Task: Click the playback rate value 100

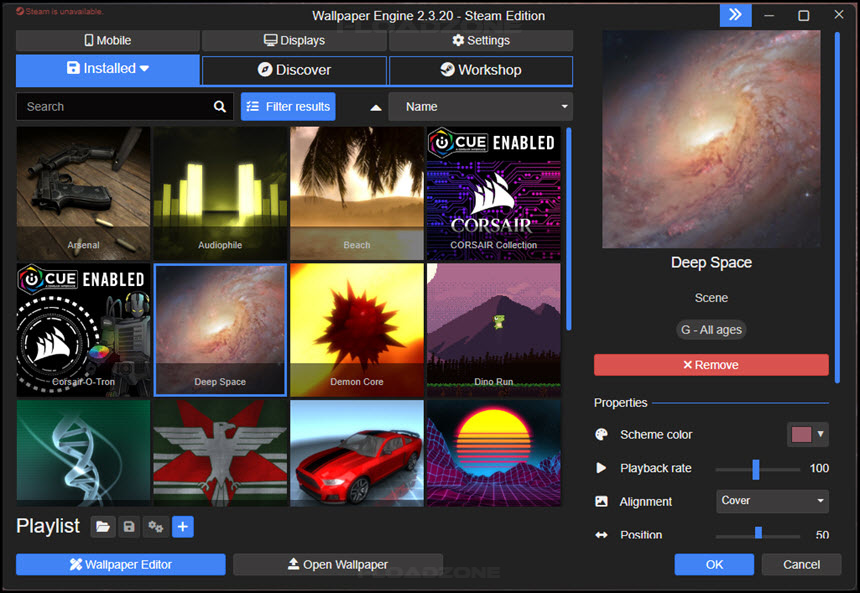Action: coord(819,468)
